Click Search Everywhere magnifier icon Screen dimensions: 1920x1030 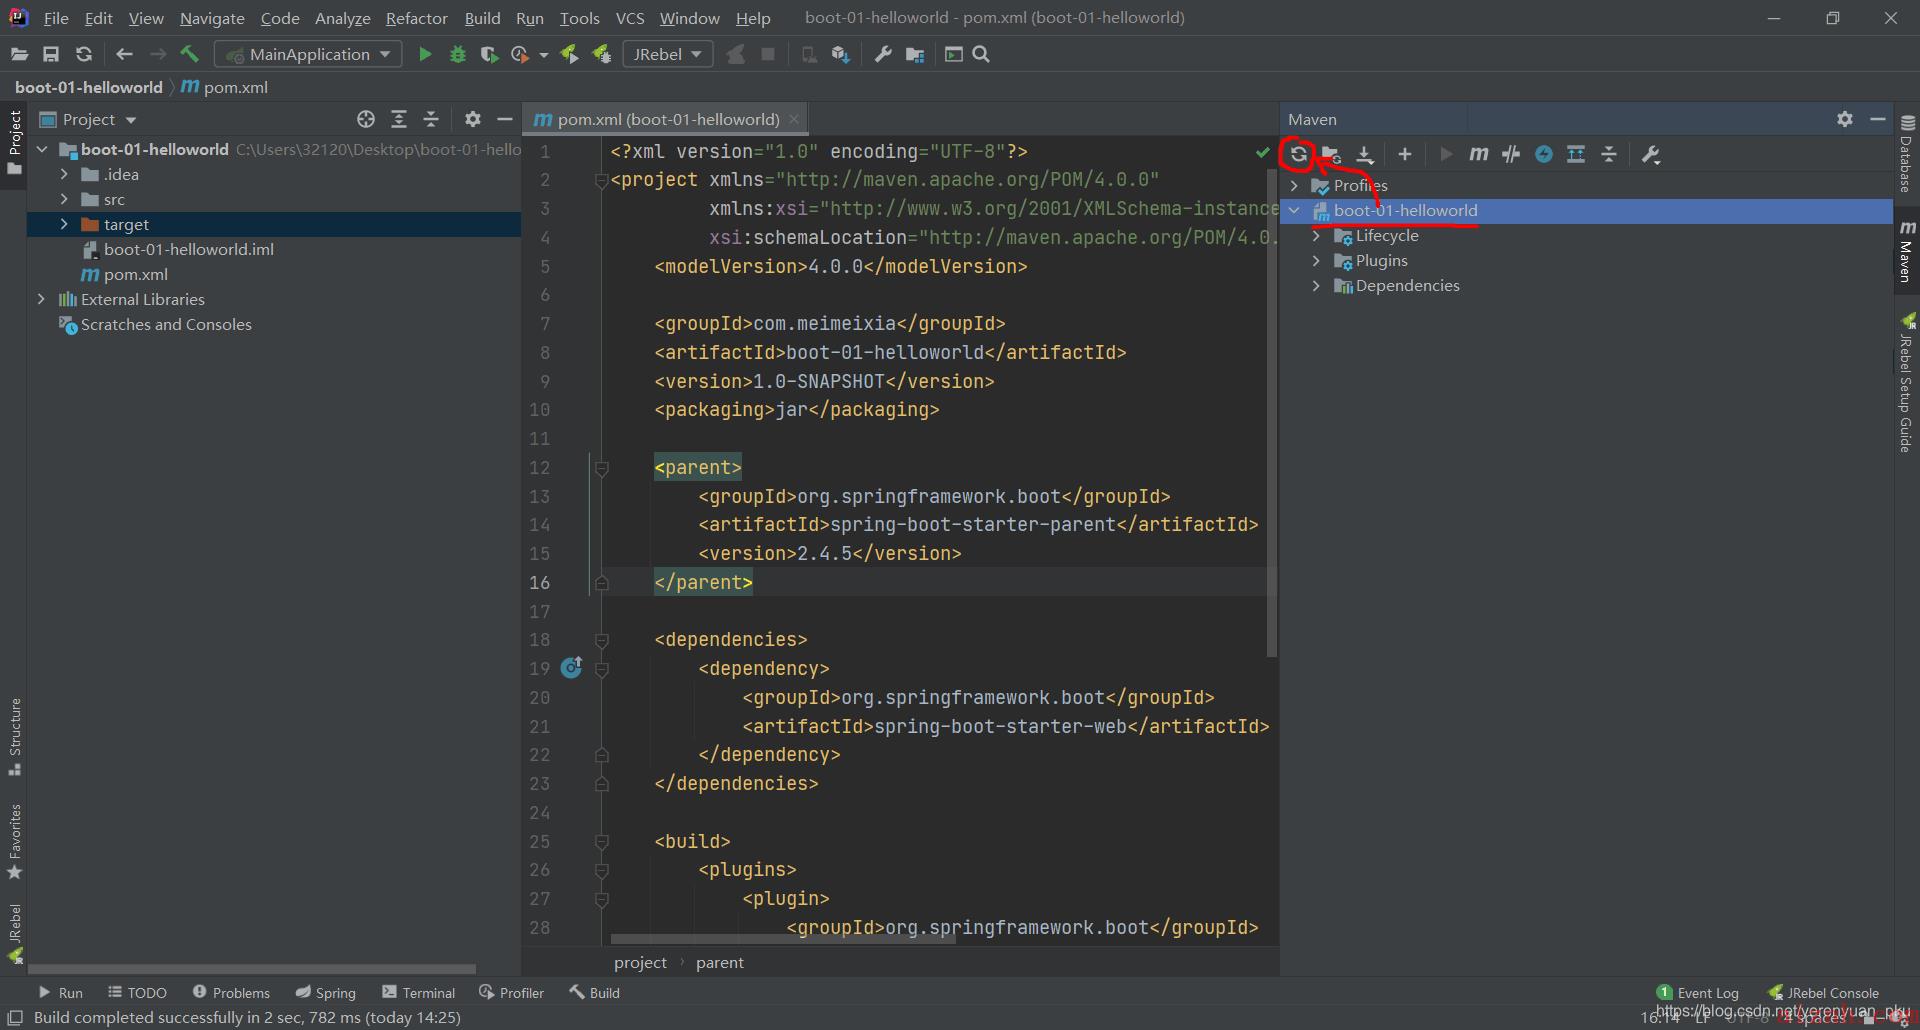981,54
